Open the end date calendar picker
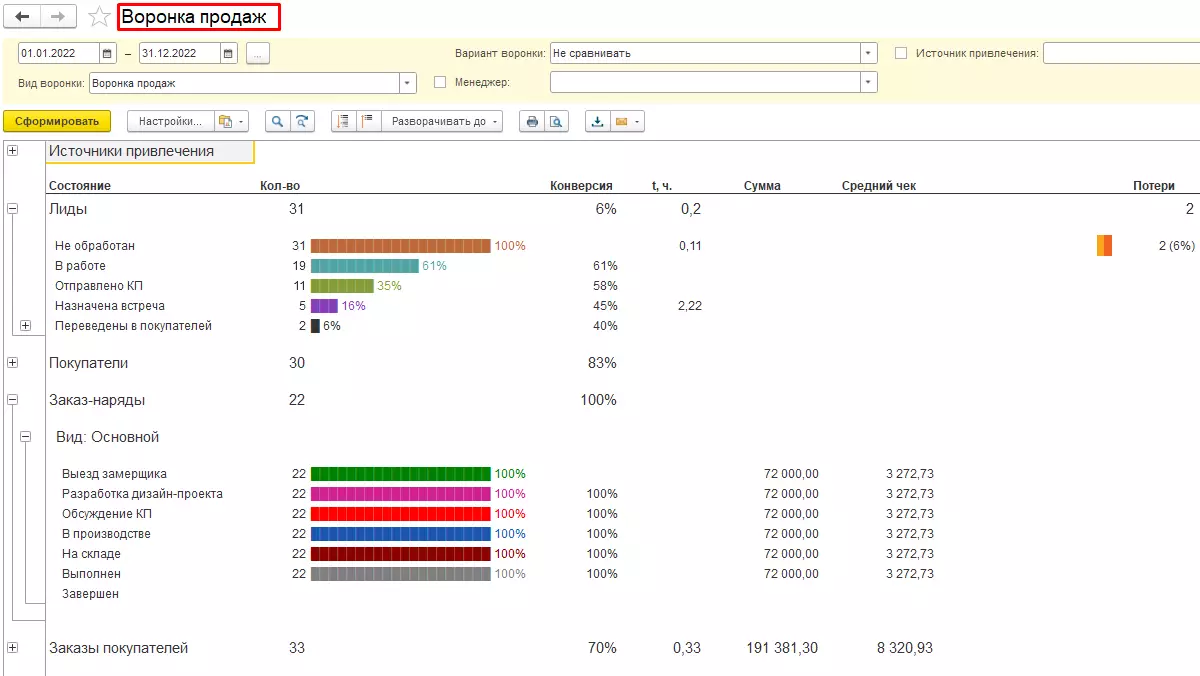Screen dimensions: 1200x676 (x=229, y=54)
